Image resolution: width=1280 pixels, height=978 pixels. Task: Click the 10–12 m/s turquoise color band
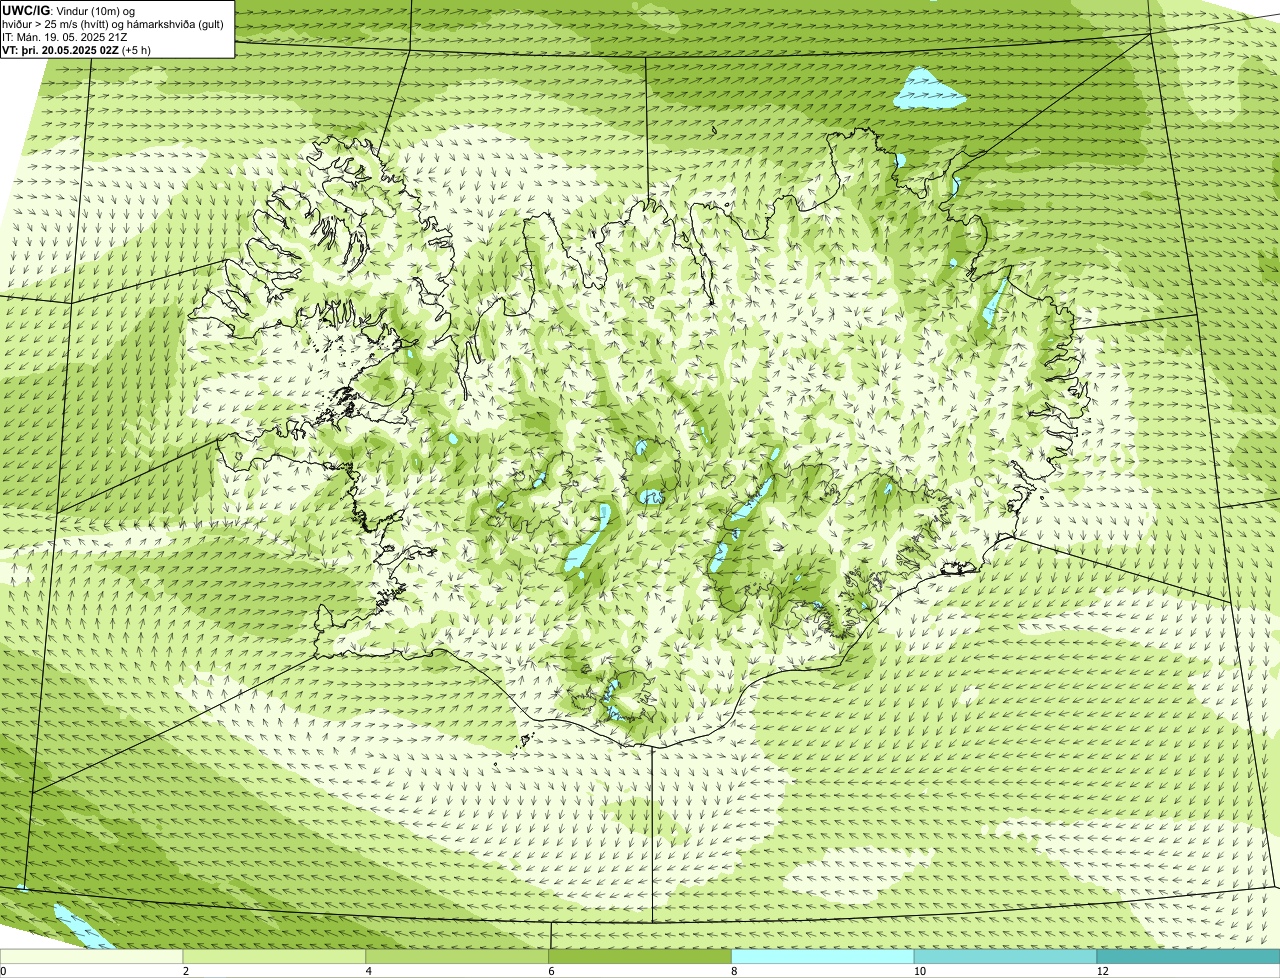click(1006, 956)
